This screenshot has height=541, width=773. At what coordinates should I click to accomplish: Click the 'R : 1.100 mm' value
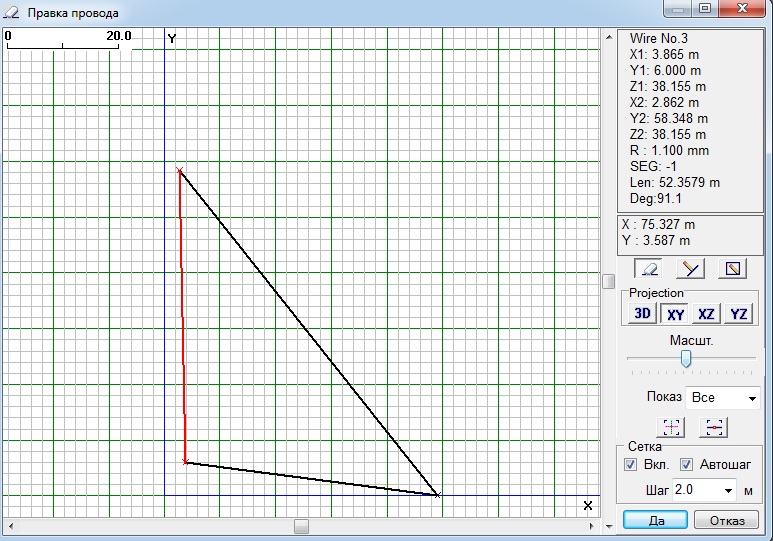[669, 150]
